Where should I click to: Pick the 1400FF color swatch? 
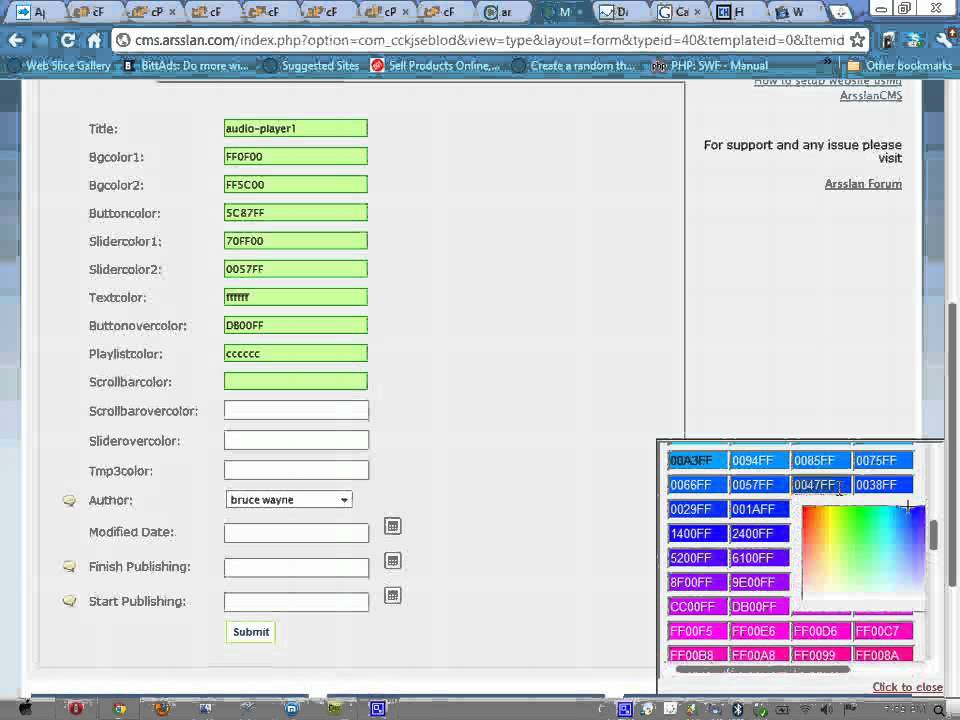[697, 533]
